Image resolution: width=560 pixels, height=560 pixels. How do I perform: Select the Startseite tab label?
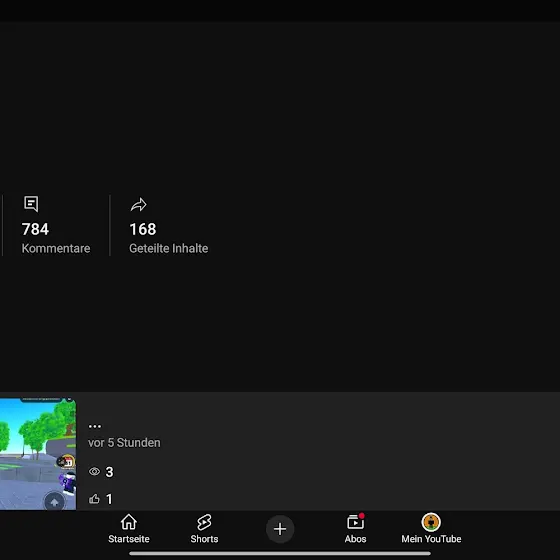(x=129, y=539)
